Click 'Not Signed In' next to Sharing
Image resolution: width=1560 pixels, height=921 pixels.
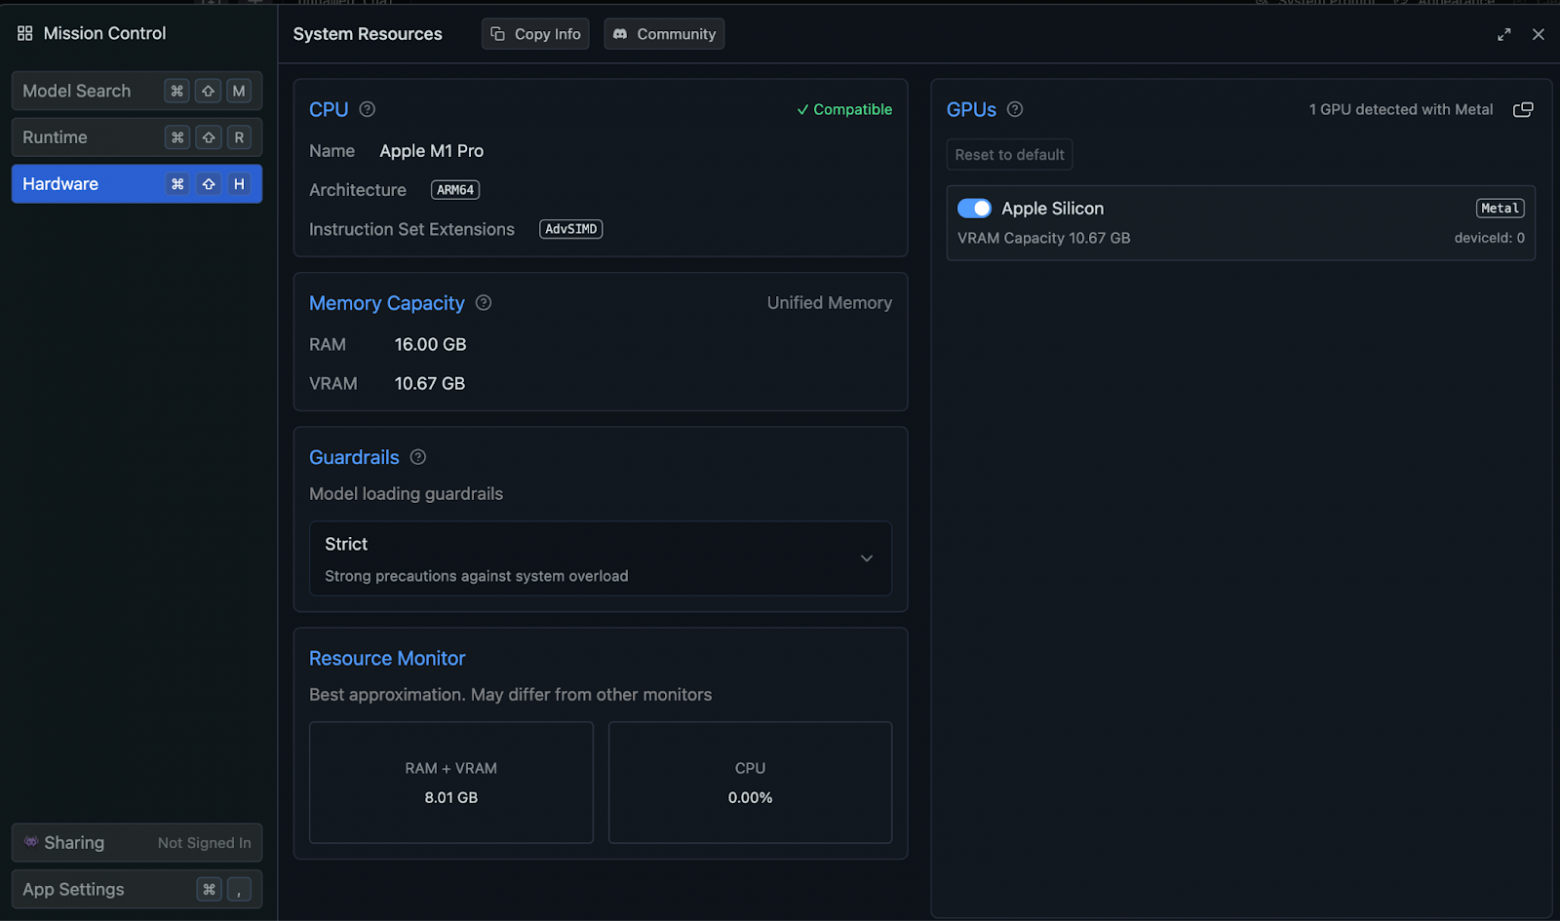203,843
